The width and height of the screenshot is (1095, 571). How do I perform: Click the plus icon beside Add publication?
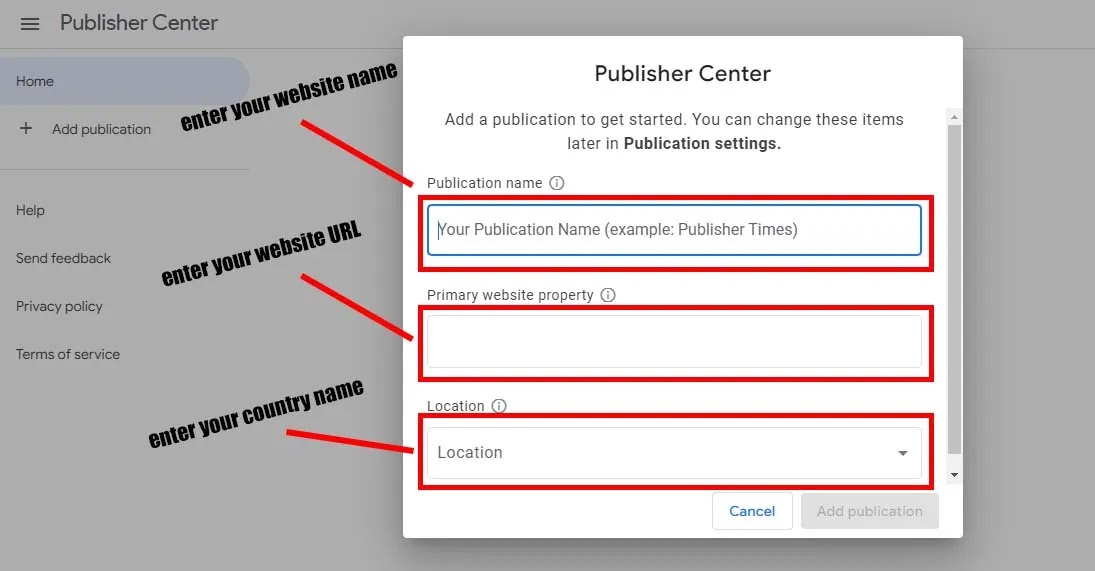[x=26, y=128]
